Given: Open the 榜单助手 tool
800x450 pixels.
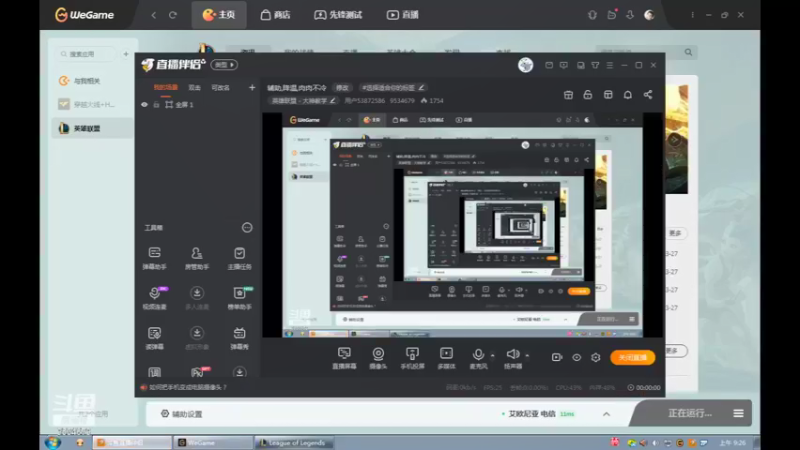Looking at the screenshot, I should pyautogui.click(x=239, y=298).
